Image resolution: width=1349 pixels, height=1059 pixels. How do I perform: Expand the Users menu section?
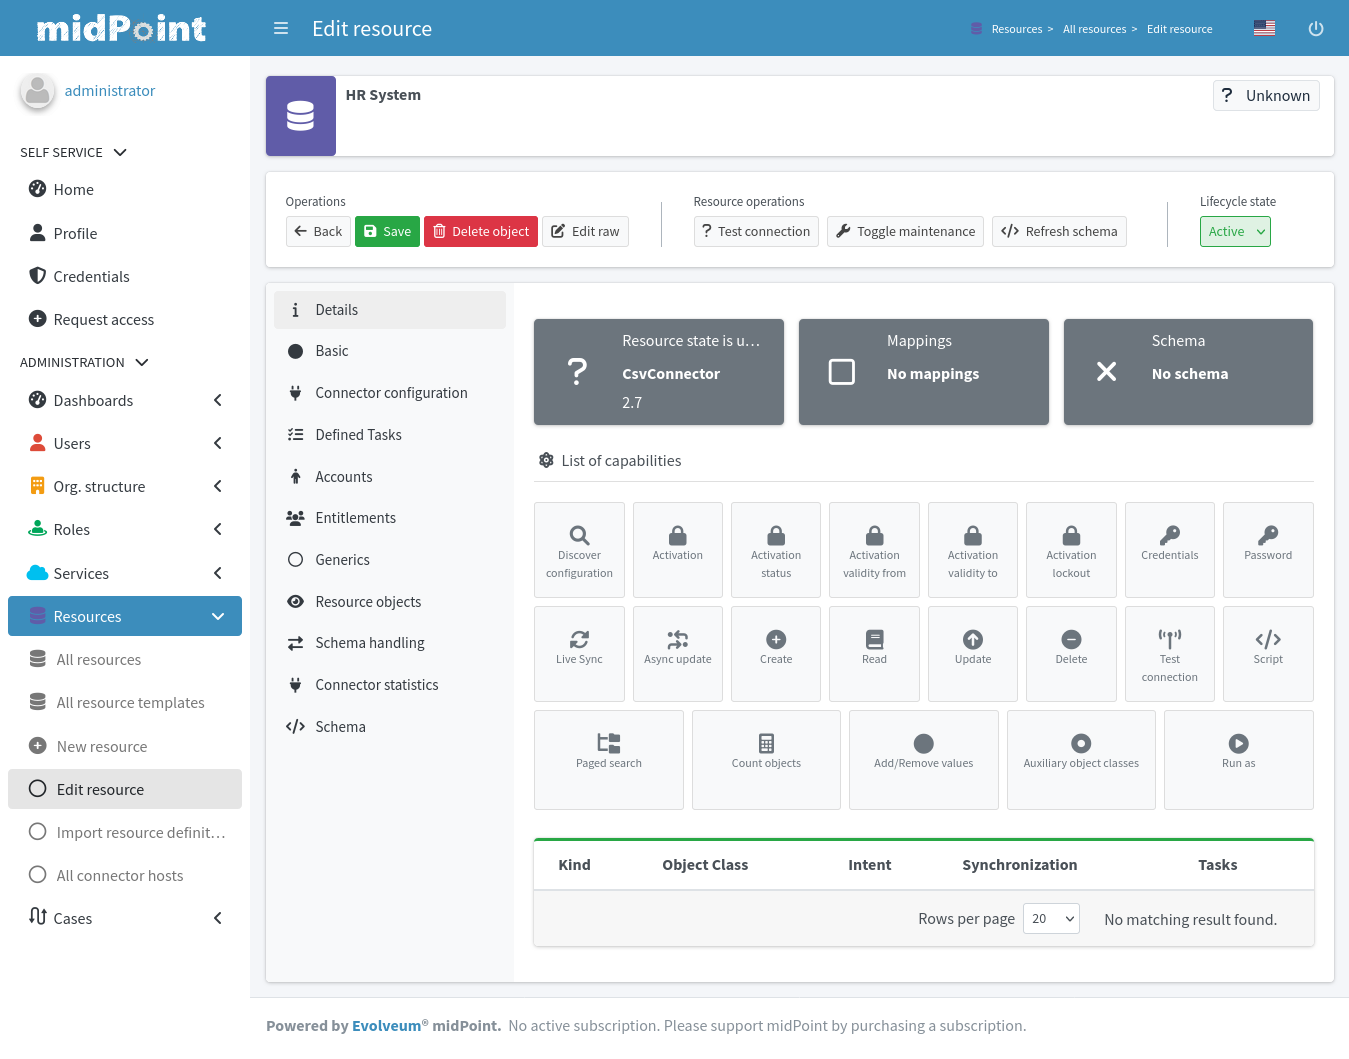217,443
